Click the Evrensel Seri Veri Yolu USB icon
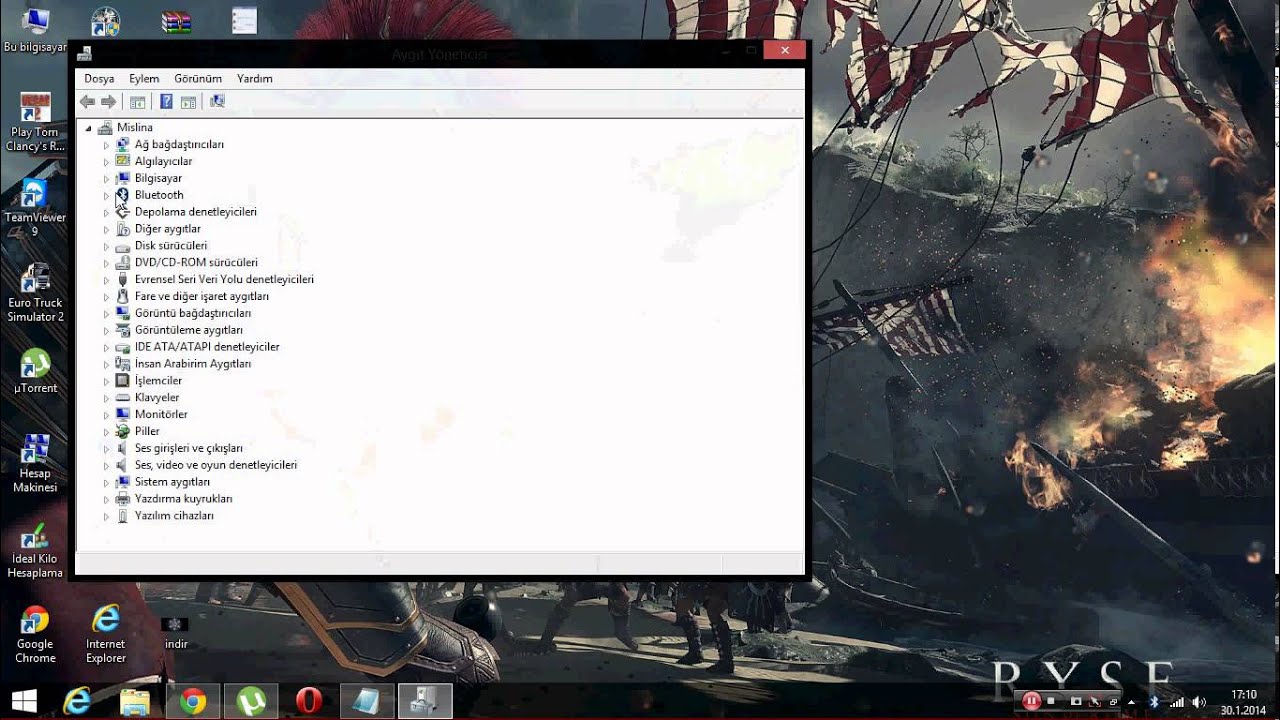 [x=122, y=279]
